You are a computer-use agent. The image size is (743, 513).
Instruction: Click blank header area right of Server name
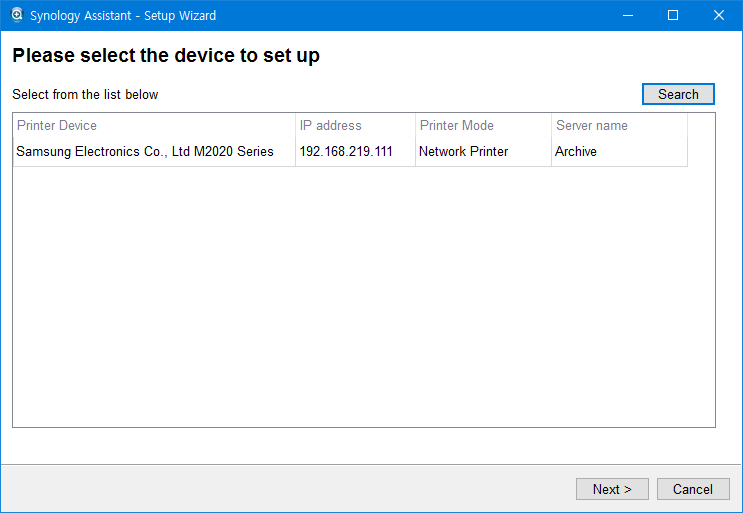[x=701, y=125]
